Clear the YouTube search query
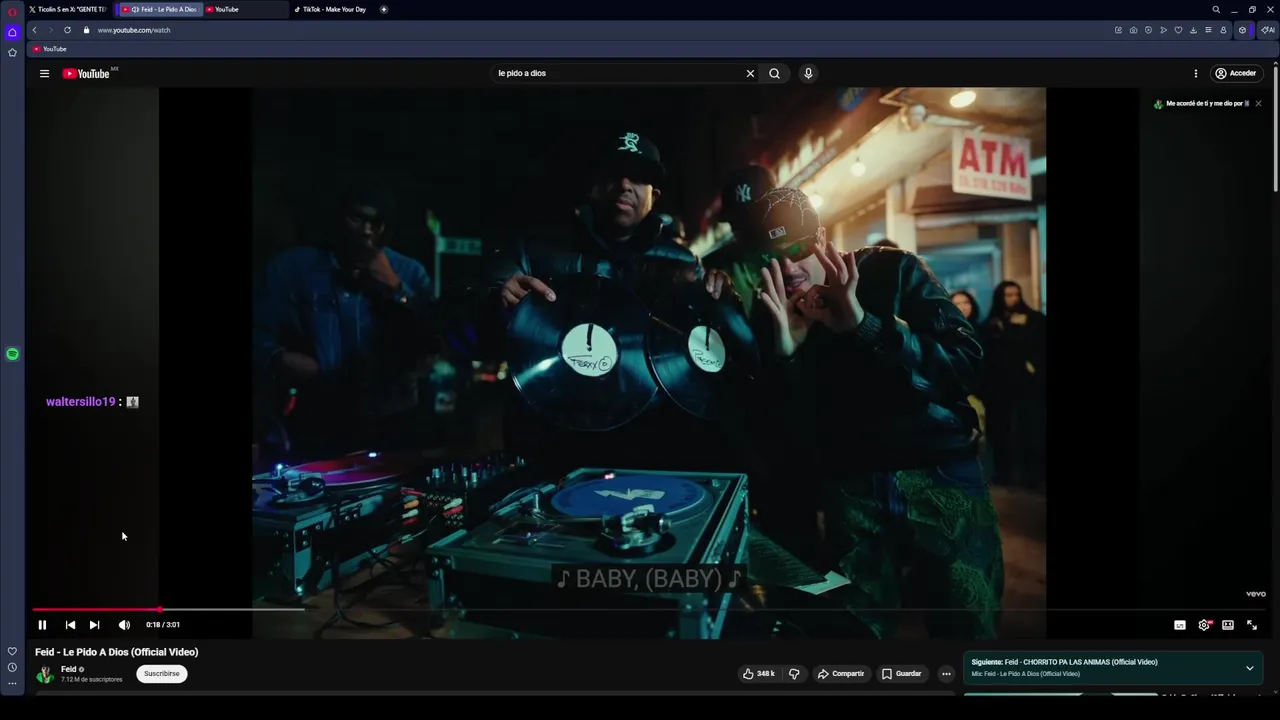This screenshot has height=720, width=1280. (x=750, y=73)
